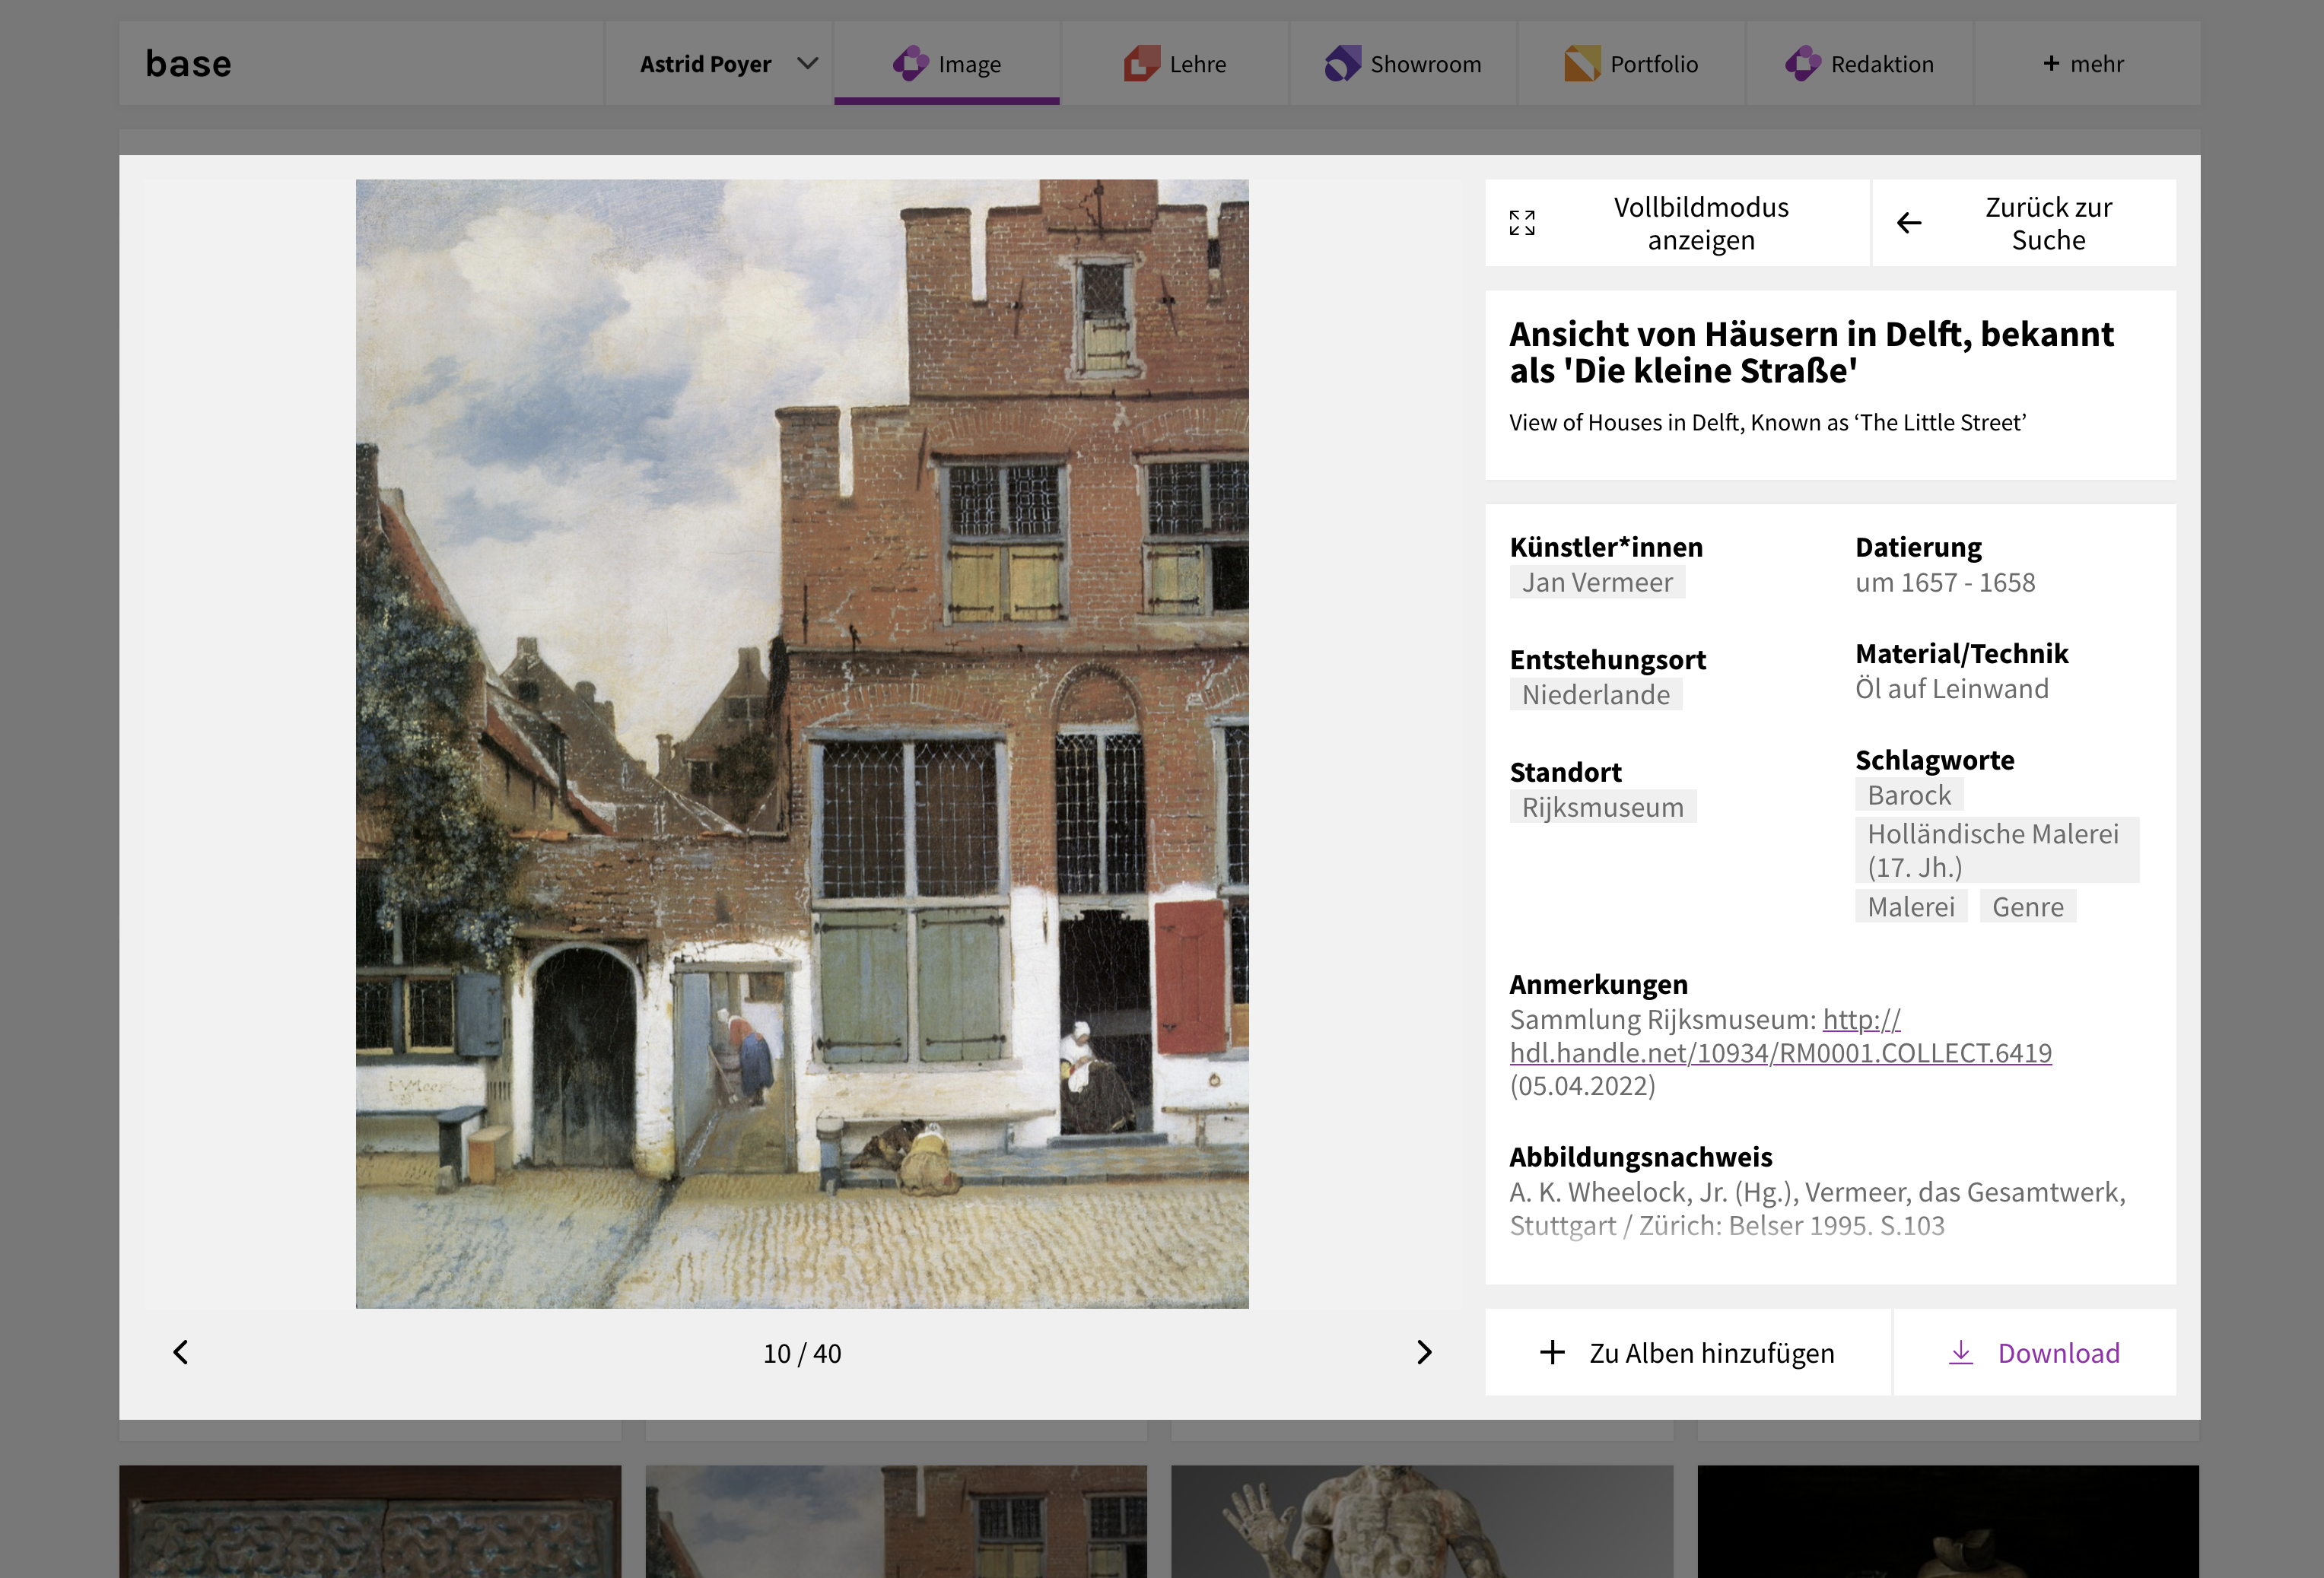Click the download arrow icon
The width and height of the screenshot is (2324, 1578).
click(x=1961, y=1352)
